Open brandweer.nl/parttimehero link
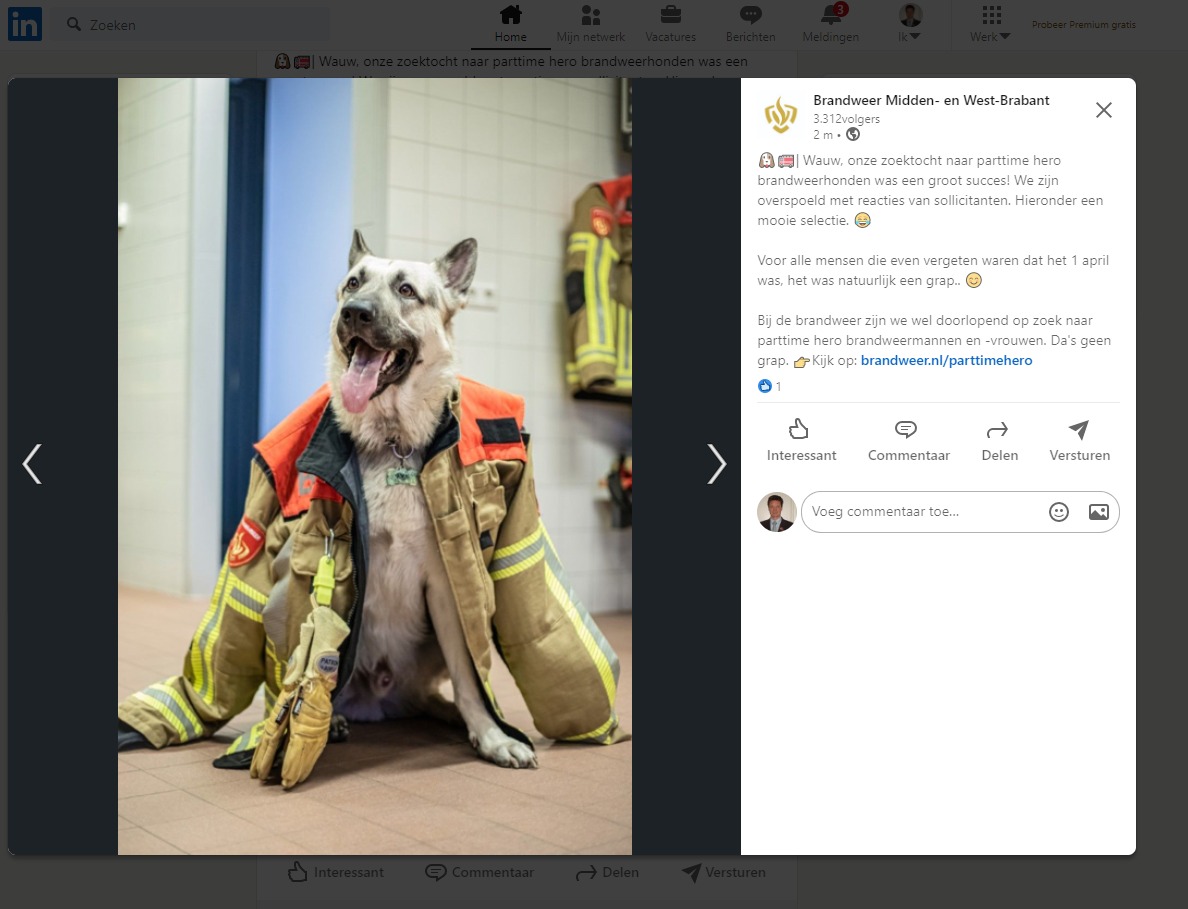This screenshot has width=1188, height=909. click(x=946, y=361)
